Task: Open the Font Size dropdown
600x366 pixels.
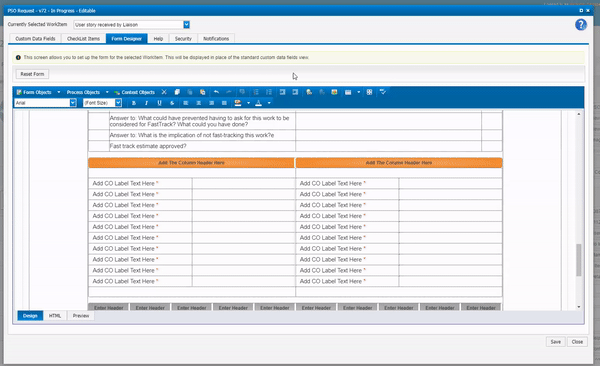Action: 118,103
